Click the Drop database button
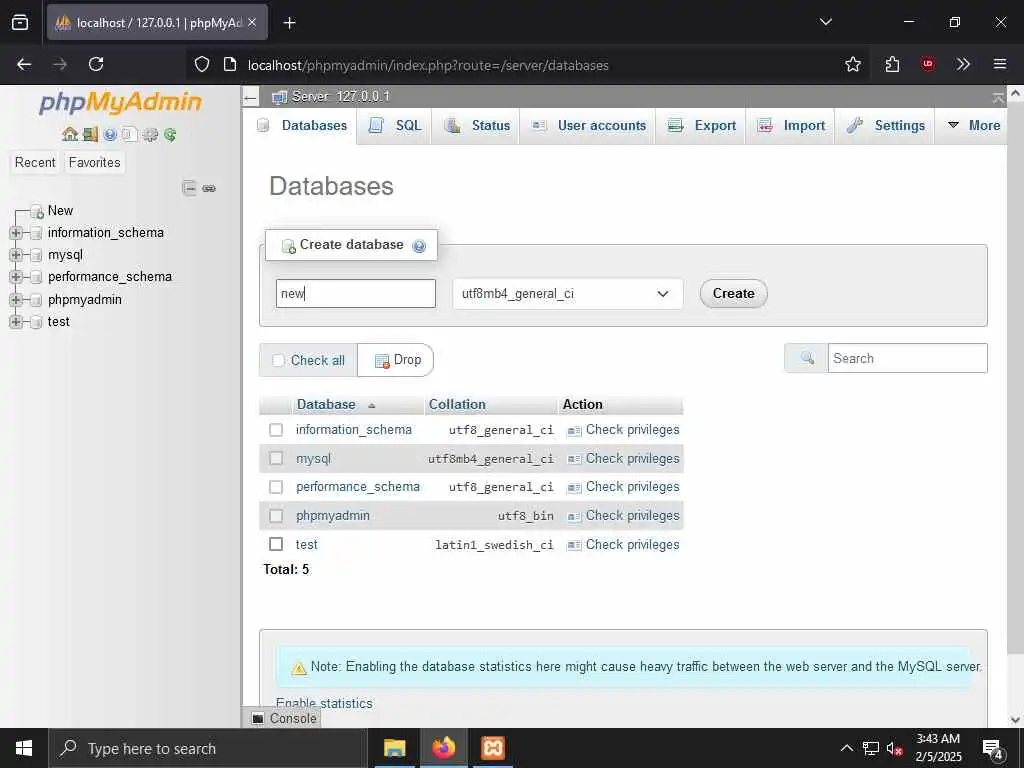1024x768 pixels. [398, 360]
